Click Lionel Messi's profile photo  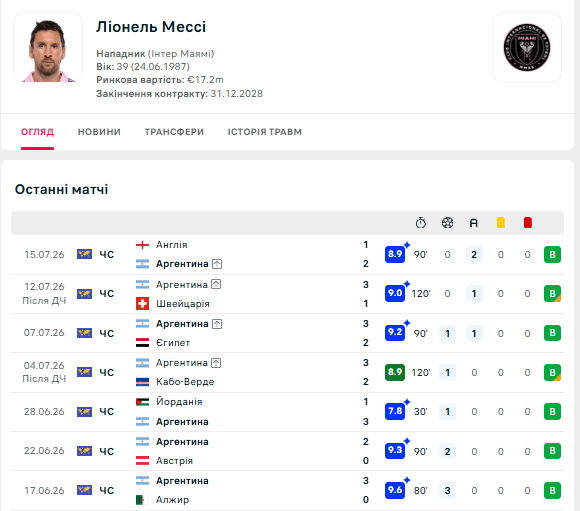pos(48,47)
